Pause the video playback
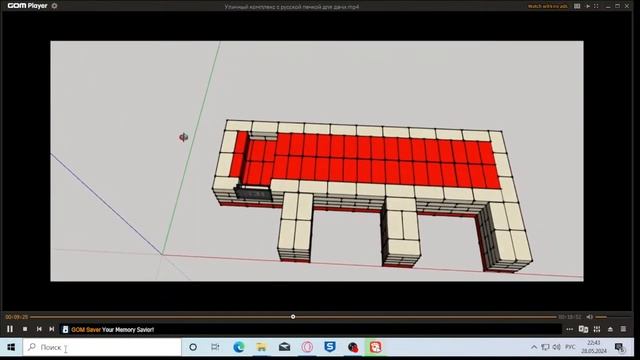Image resolution: width=640 pixels, height=360 pixels. tap(10, 329)
